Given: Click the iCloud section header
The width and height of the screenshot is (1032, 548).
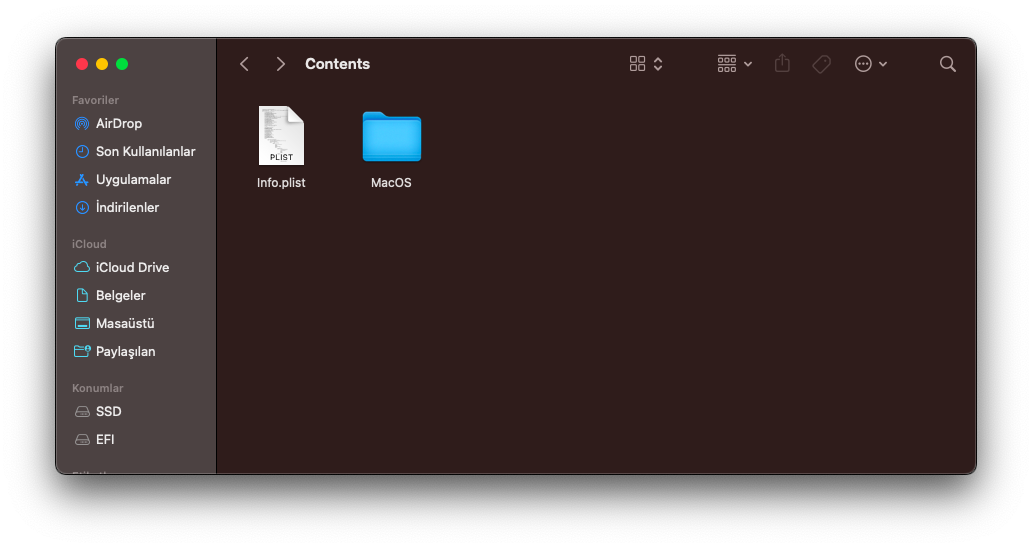Looking at the screenshot, I should (89, 244).
